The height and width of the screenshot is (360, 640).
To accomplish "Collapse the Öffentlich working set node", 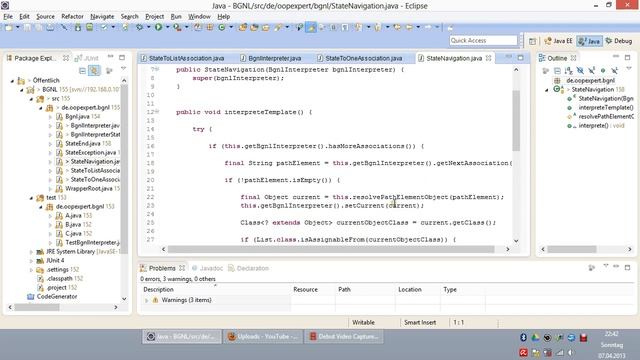I will tap(12, 81).
